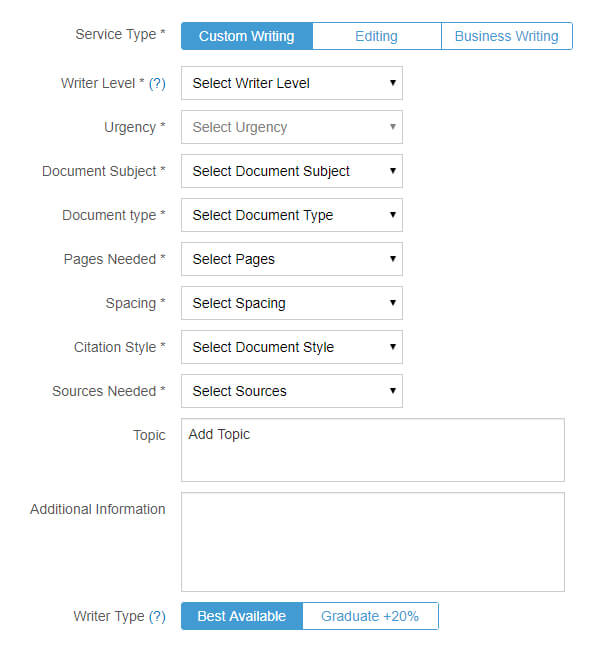Image resolution: width=600 pixels, height=646 pixels.
Task: Click the arrow on the Sources Needed dropdown
Action: coord(393,391)
